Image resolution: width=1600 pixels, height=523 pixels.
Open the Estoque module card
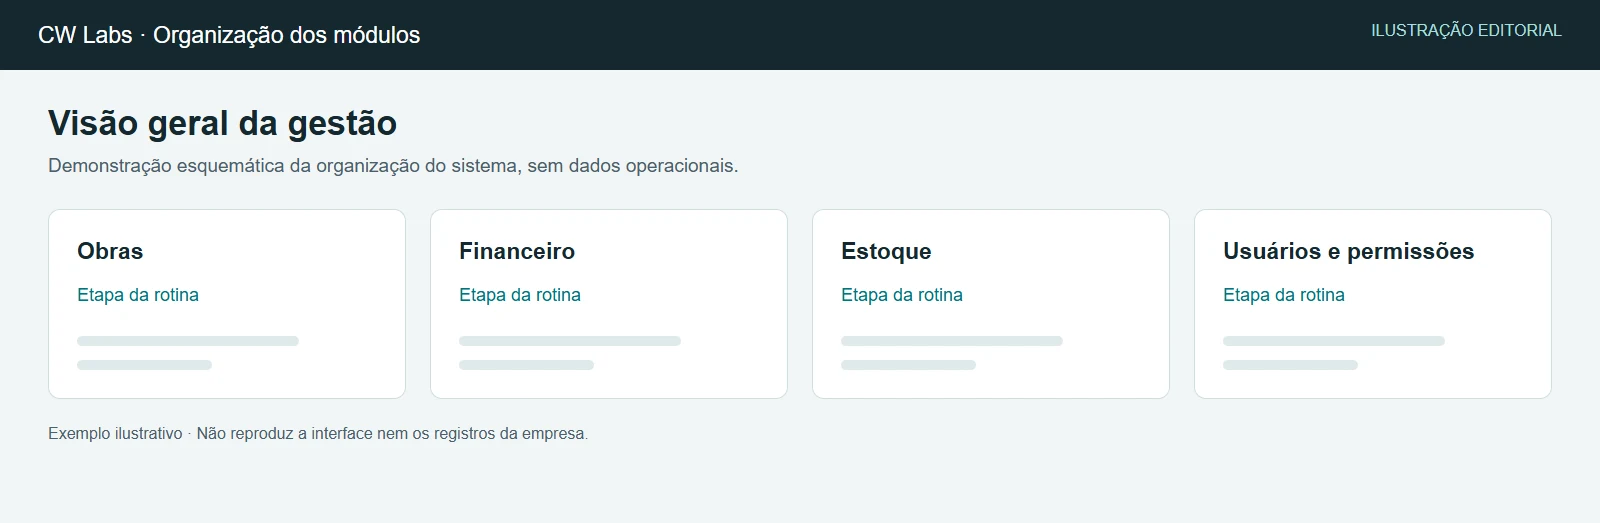(991, 304)
